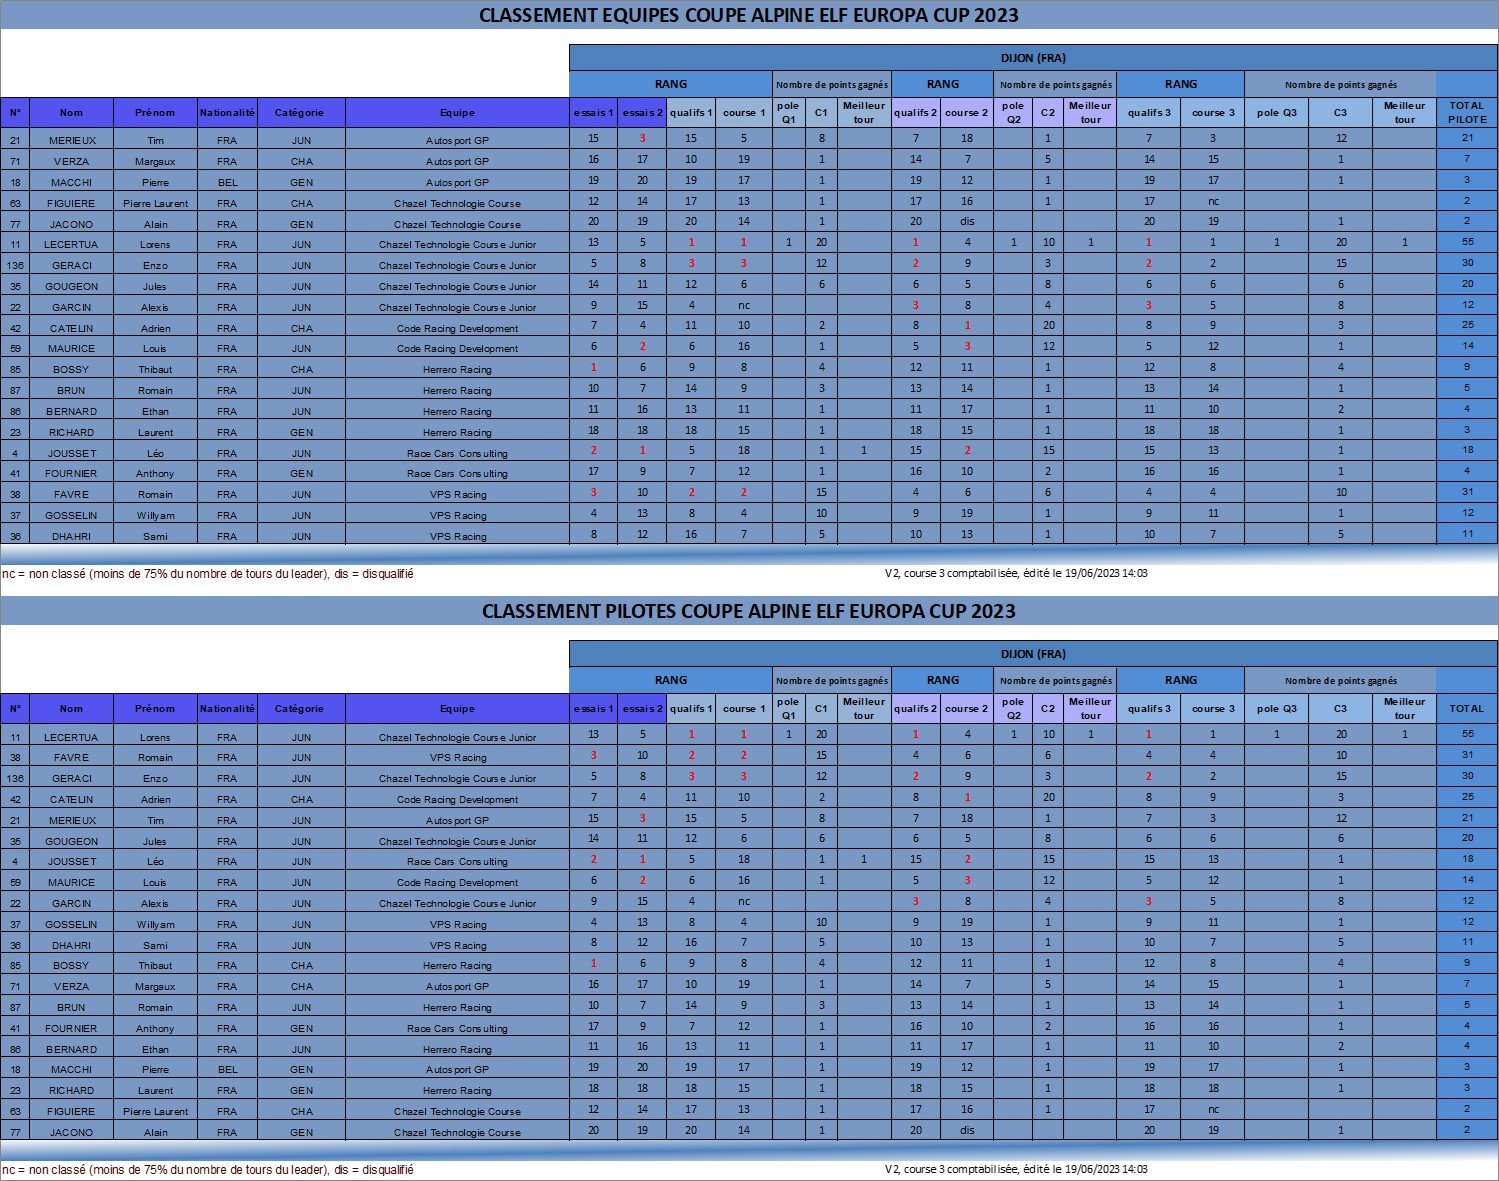Image resolution: width=1499 pixels, height=1181 pixels.
Task: Click 'dis' result in JACONO Equipes row
Action: [x=967, y=221]
